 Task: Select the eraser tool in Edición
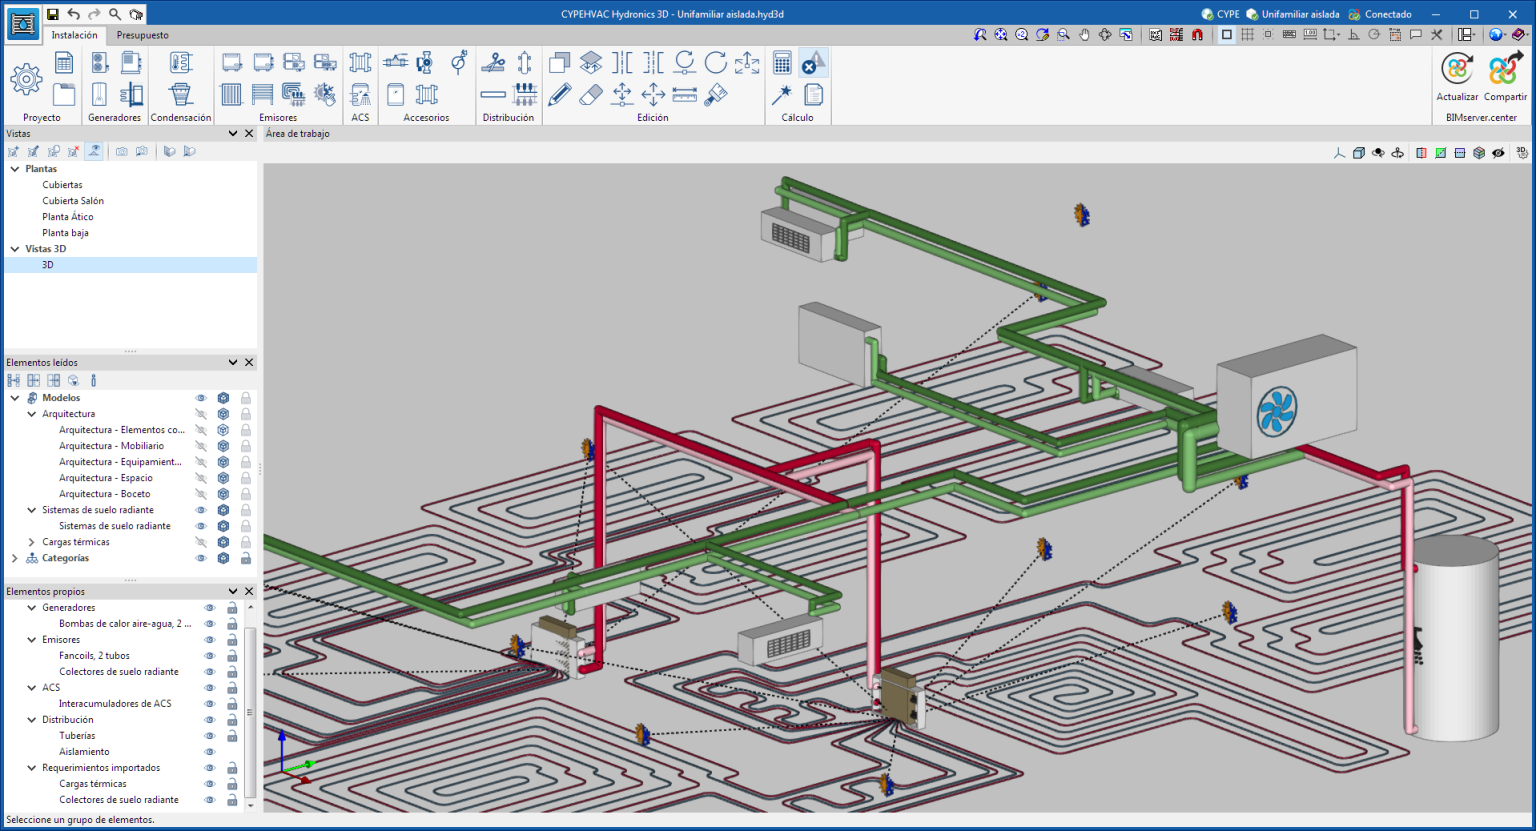coord(591,94)
